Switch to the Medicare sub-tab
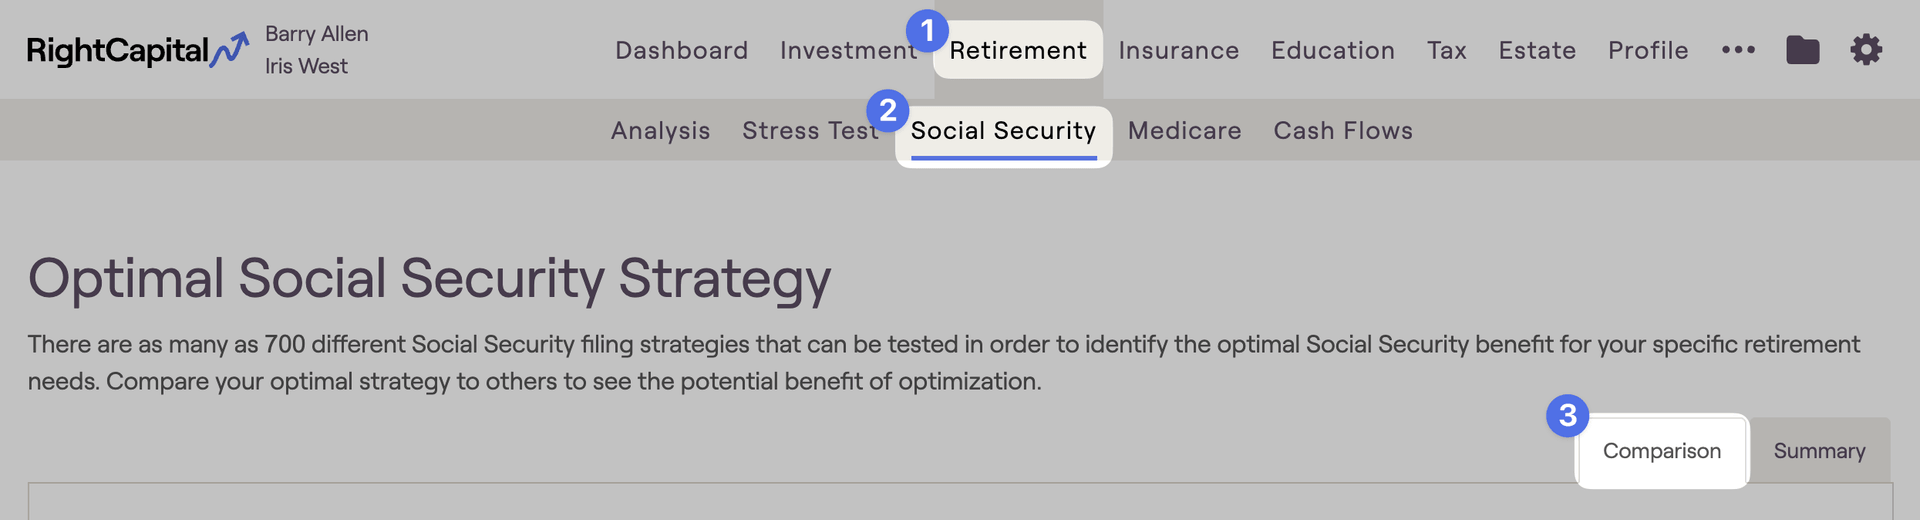This screenshot has width=1920, height=520. click(1185, 131)
